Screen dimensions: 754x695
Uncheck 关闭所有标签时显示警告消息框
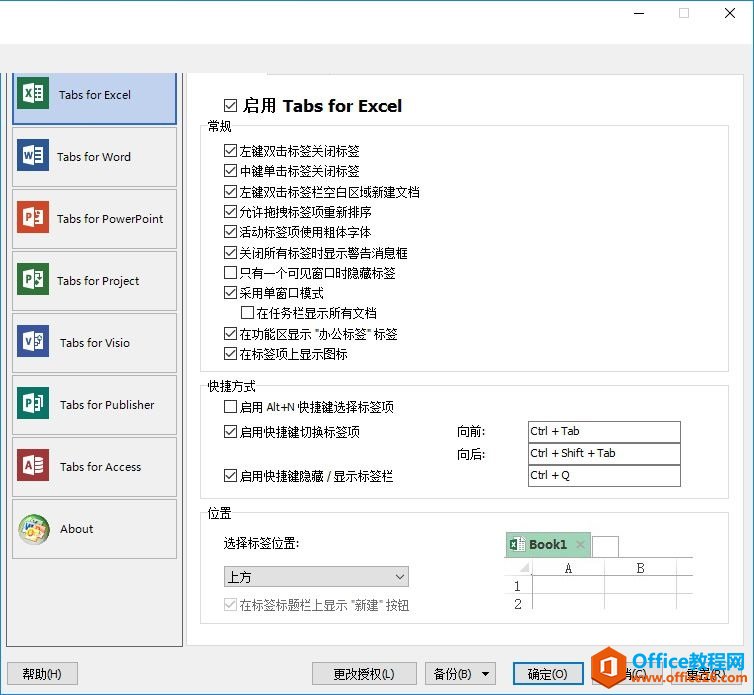tap(230, 253)
